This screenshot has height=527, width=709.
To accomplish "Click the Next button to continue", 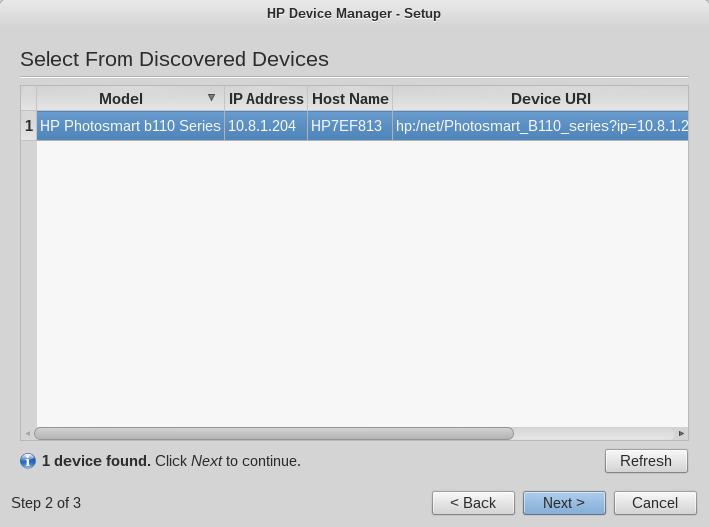I will tap(564, 503).
